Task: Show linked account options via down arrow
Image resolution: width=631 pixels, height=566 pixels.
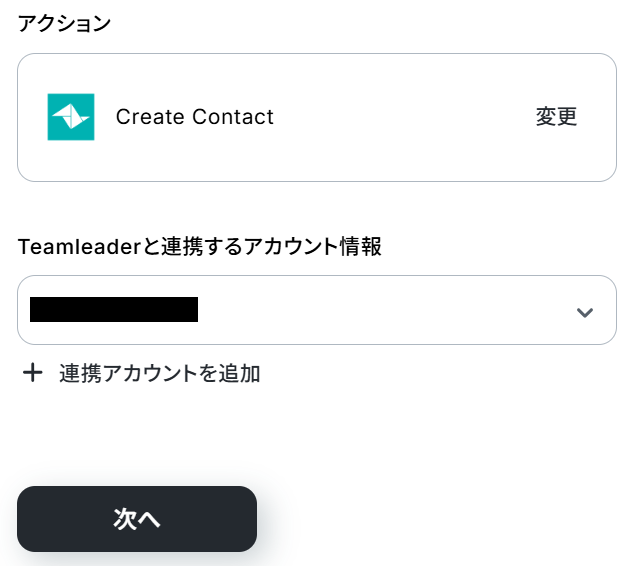Action: tap(585, 312)
